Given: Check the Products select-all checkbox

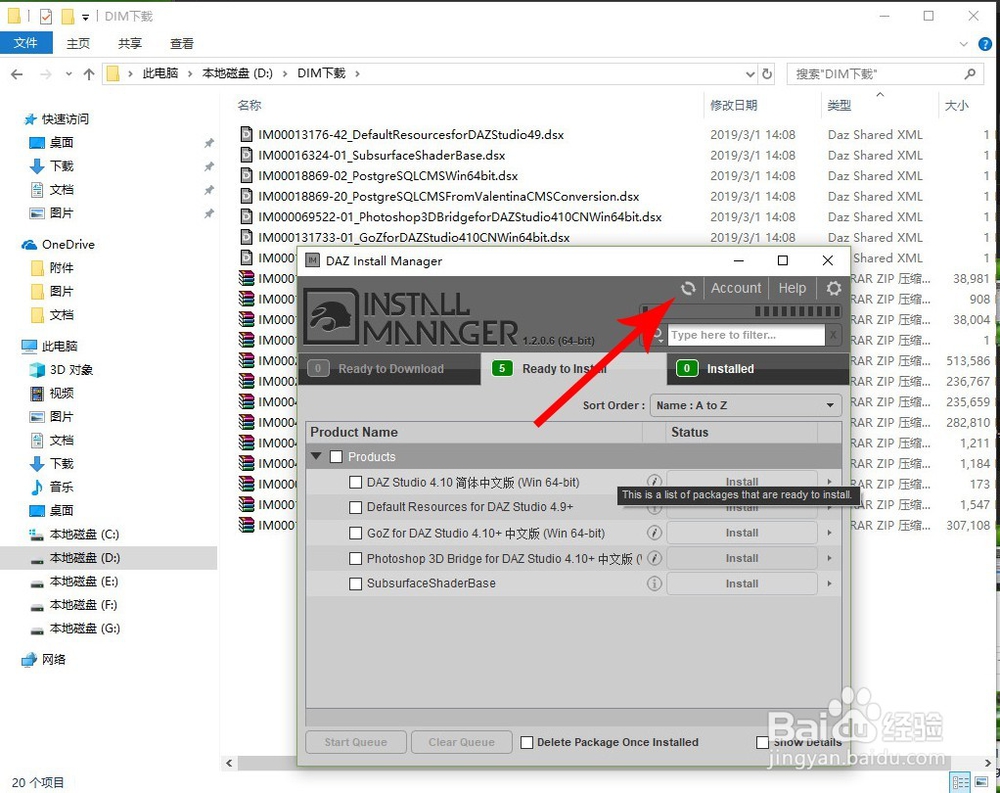Looking at the screenshot, I should (336, 457).
